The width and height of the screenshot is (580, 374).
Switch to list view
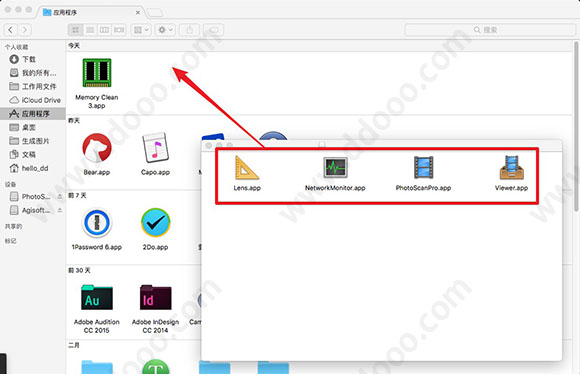(90, 30)
